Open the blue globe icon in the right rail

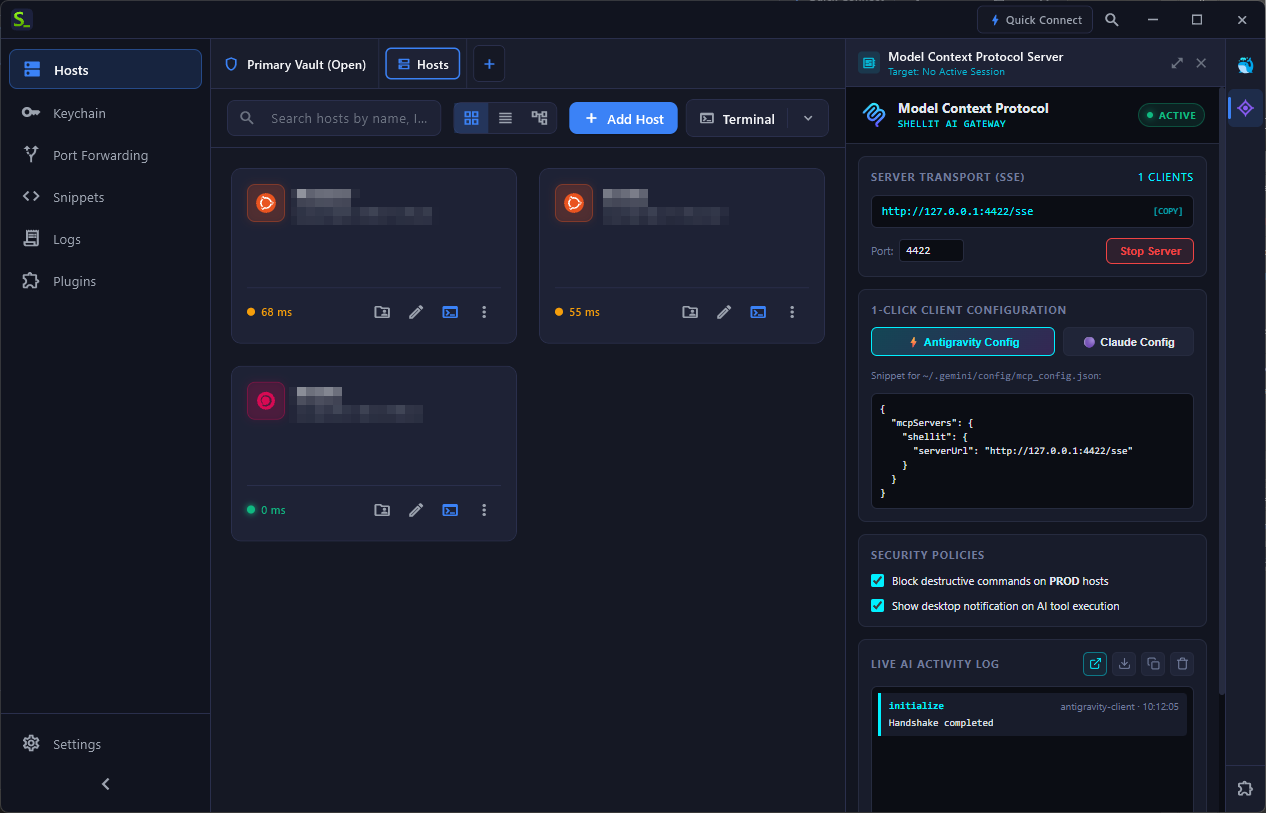(1245, 65)
